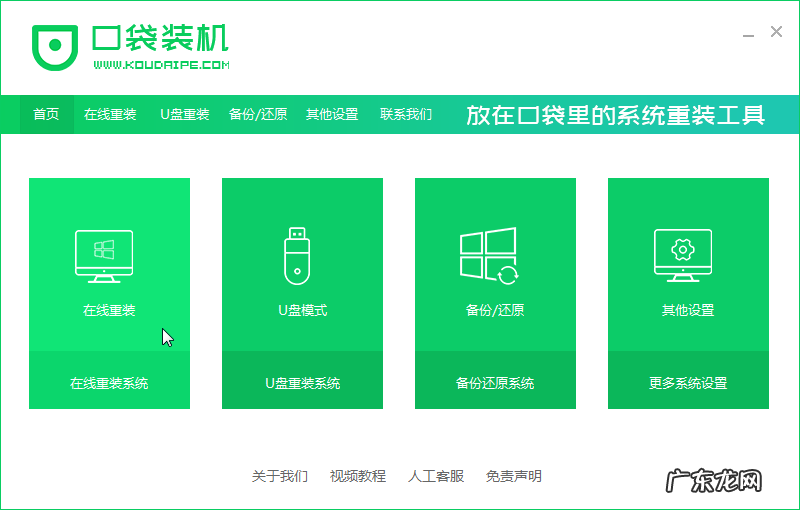Screen dimensions: 800x510
Task: Click the Windows backup/restore icon
Action: tap(489, 256)
